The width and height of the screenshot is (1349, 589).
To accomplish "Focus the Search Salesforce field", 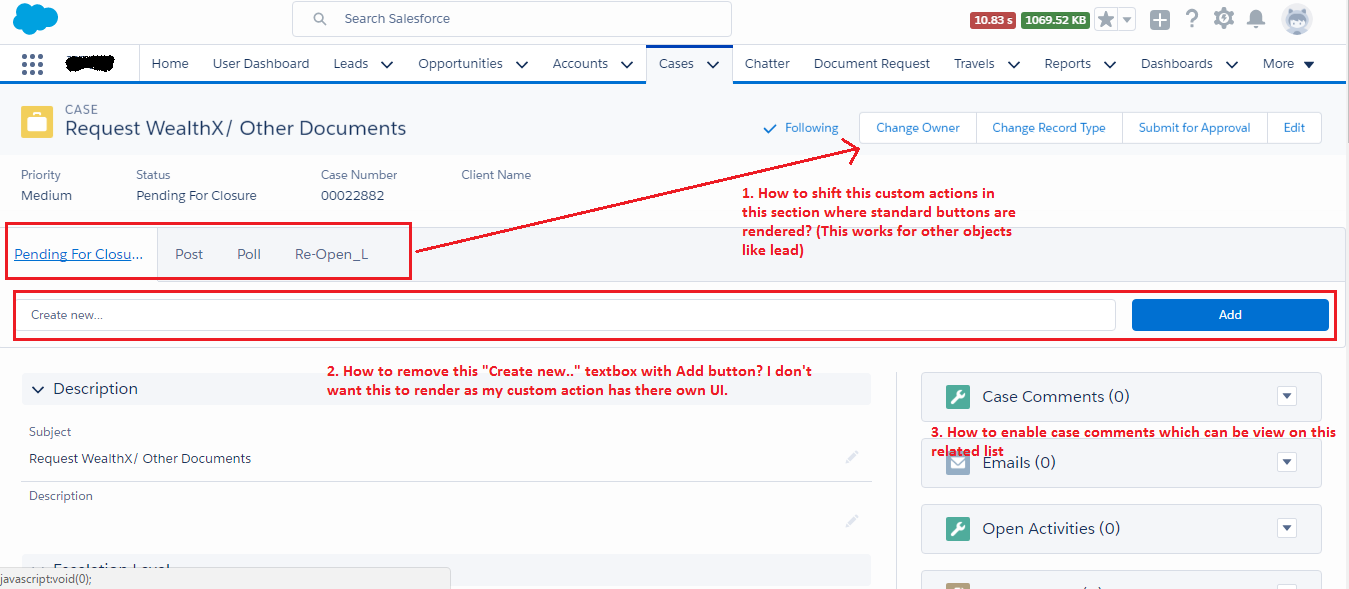I will tap(512, 19).
